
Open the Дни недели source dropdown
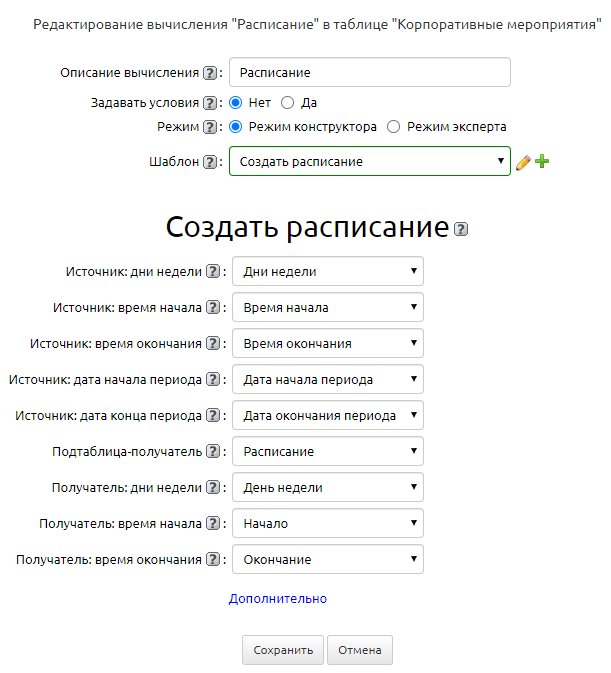pyautogui.click(x=328, y=271)
